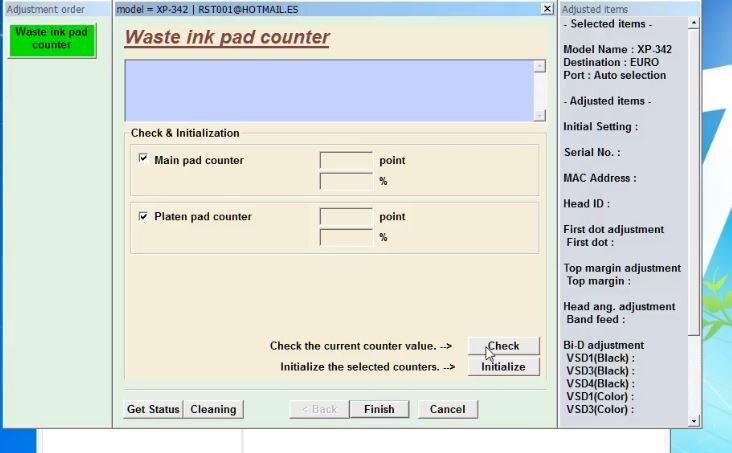Screen dimensions: 732x453
Task: Click 'First dot adjustment' text
Action: [613, 229]
